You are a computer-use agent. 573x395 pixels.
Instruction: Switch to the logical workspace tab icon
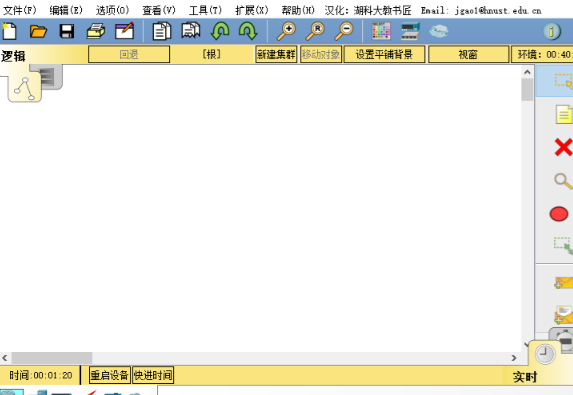tap(24, 88)
